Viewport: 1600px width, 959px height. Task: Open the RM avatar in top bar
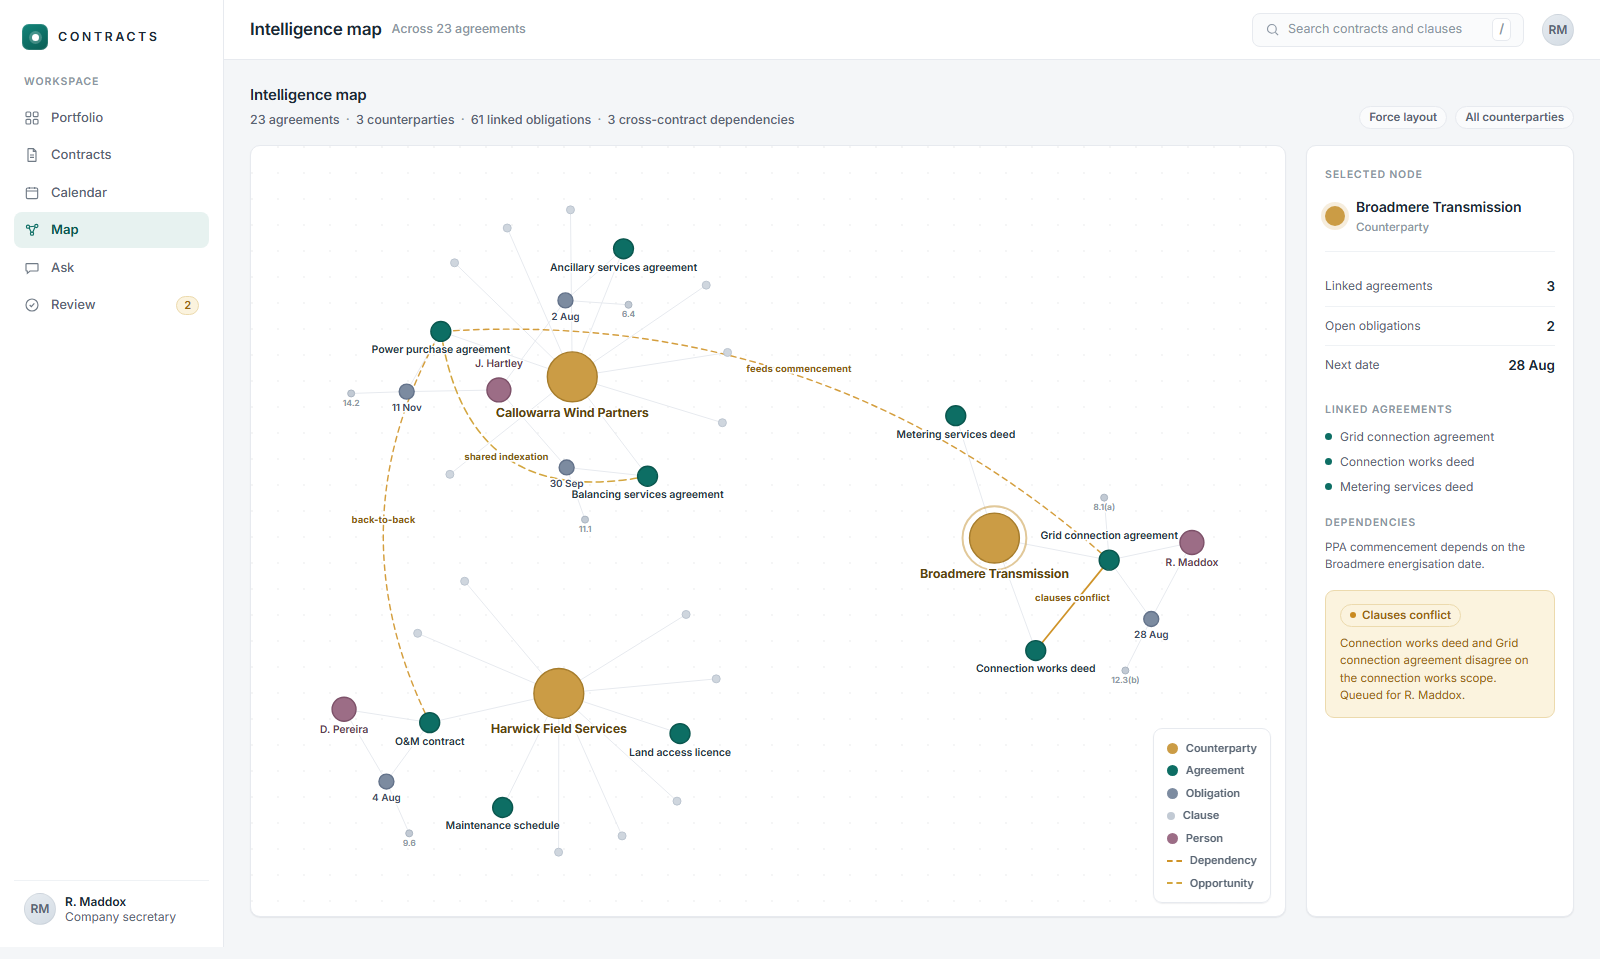point(1558,30)
